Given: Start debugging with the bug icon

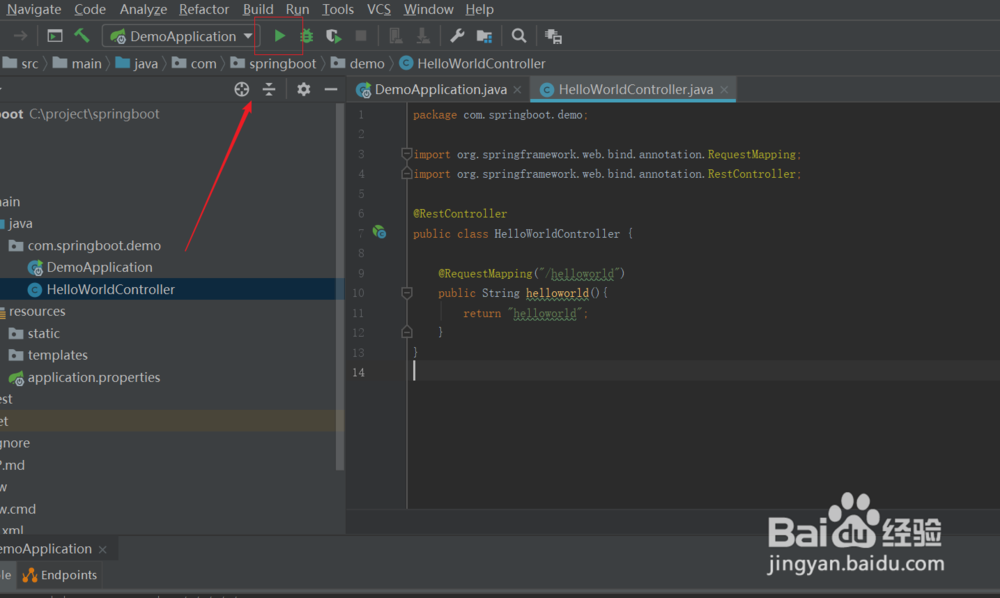Looking at the screenshot, I should [x=307, y=36].
